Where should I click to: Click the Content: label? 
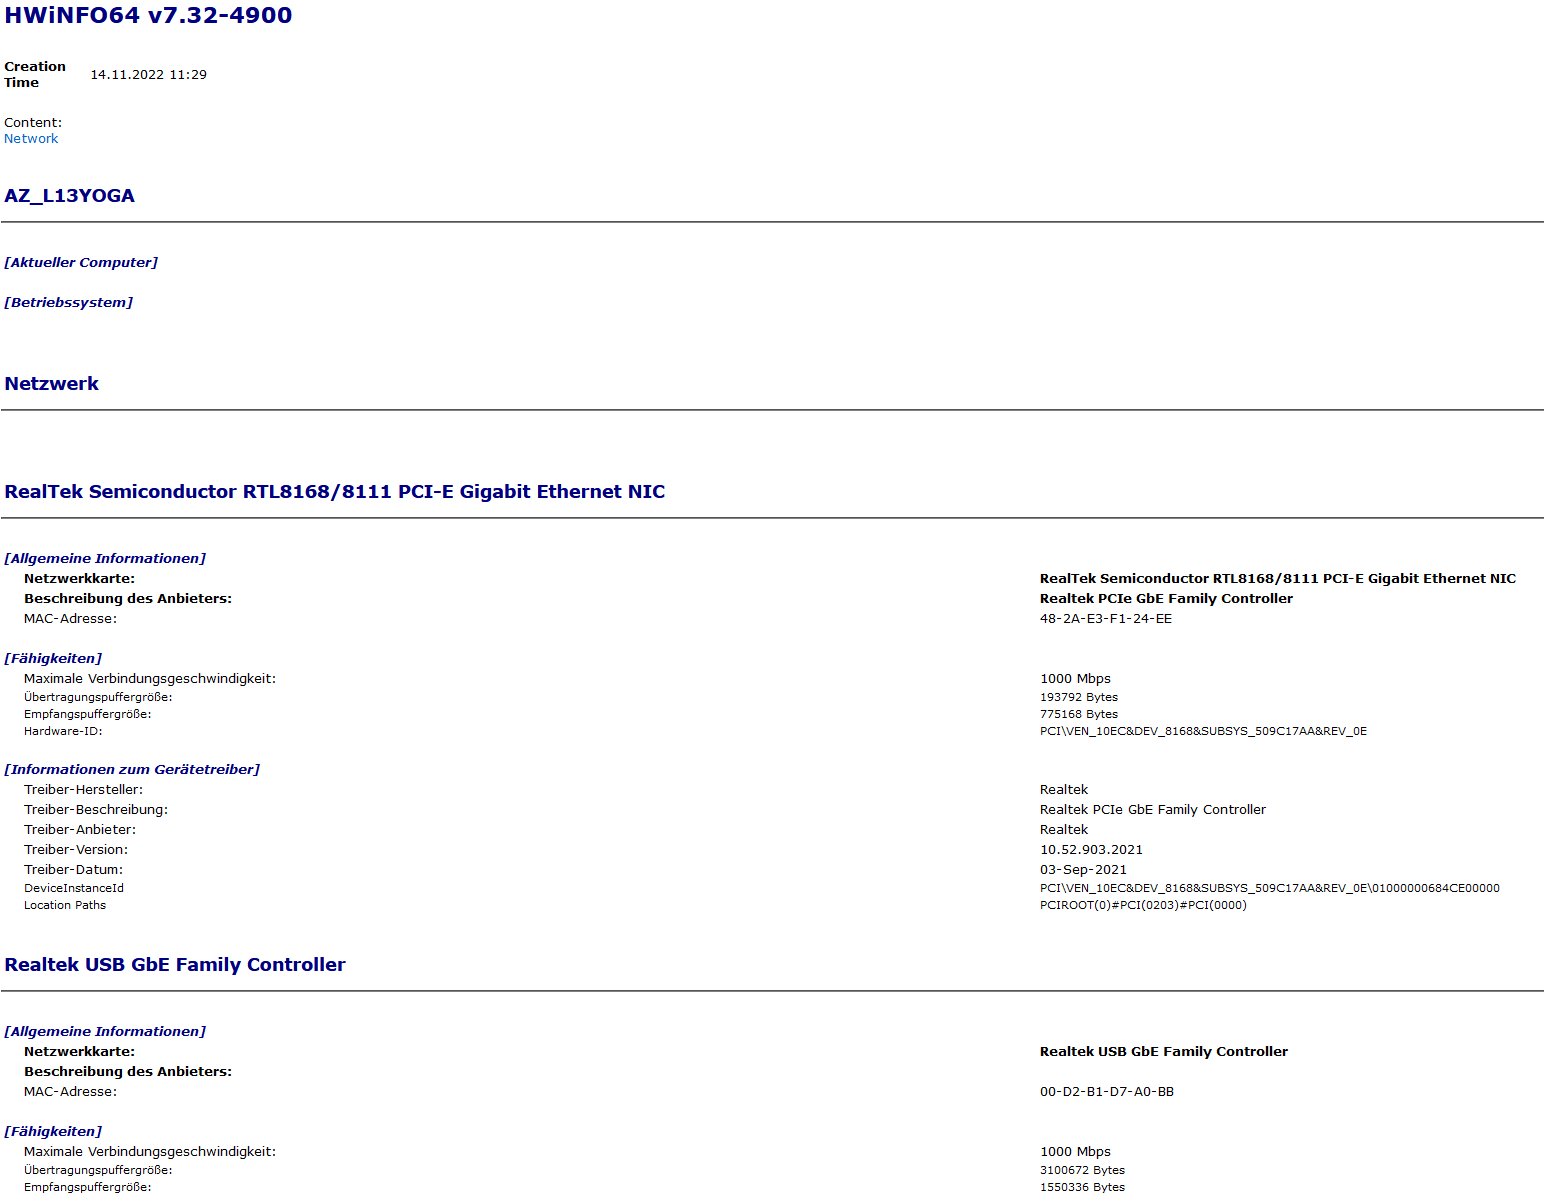click(x=33, y=123)
